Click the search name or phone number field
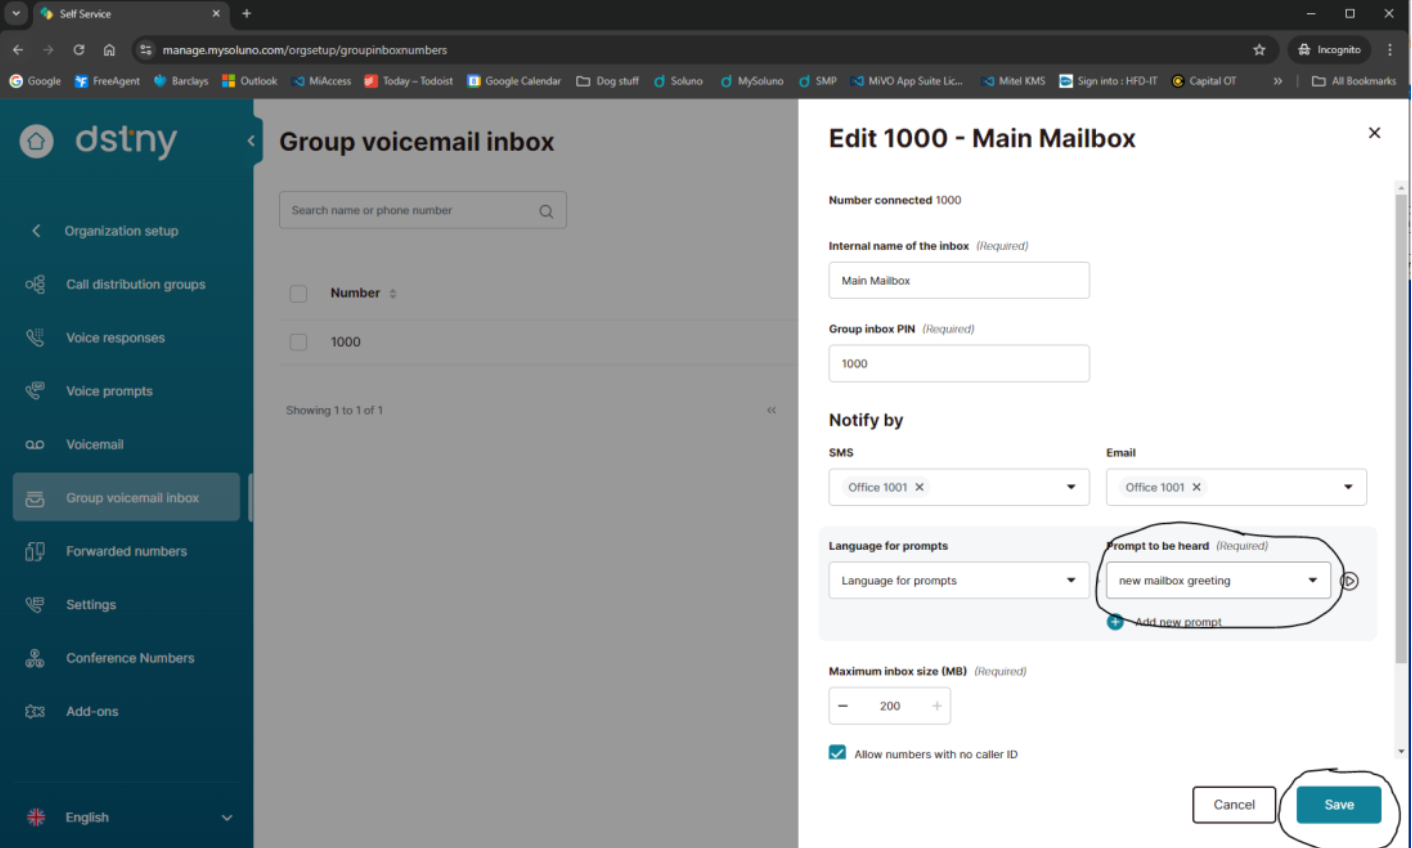Screen dimensions: 1412x848 (x=423, y=210)
